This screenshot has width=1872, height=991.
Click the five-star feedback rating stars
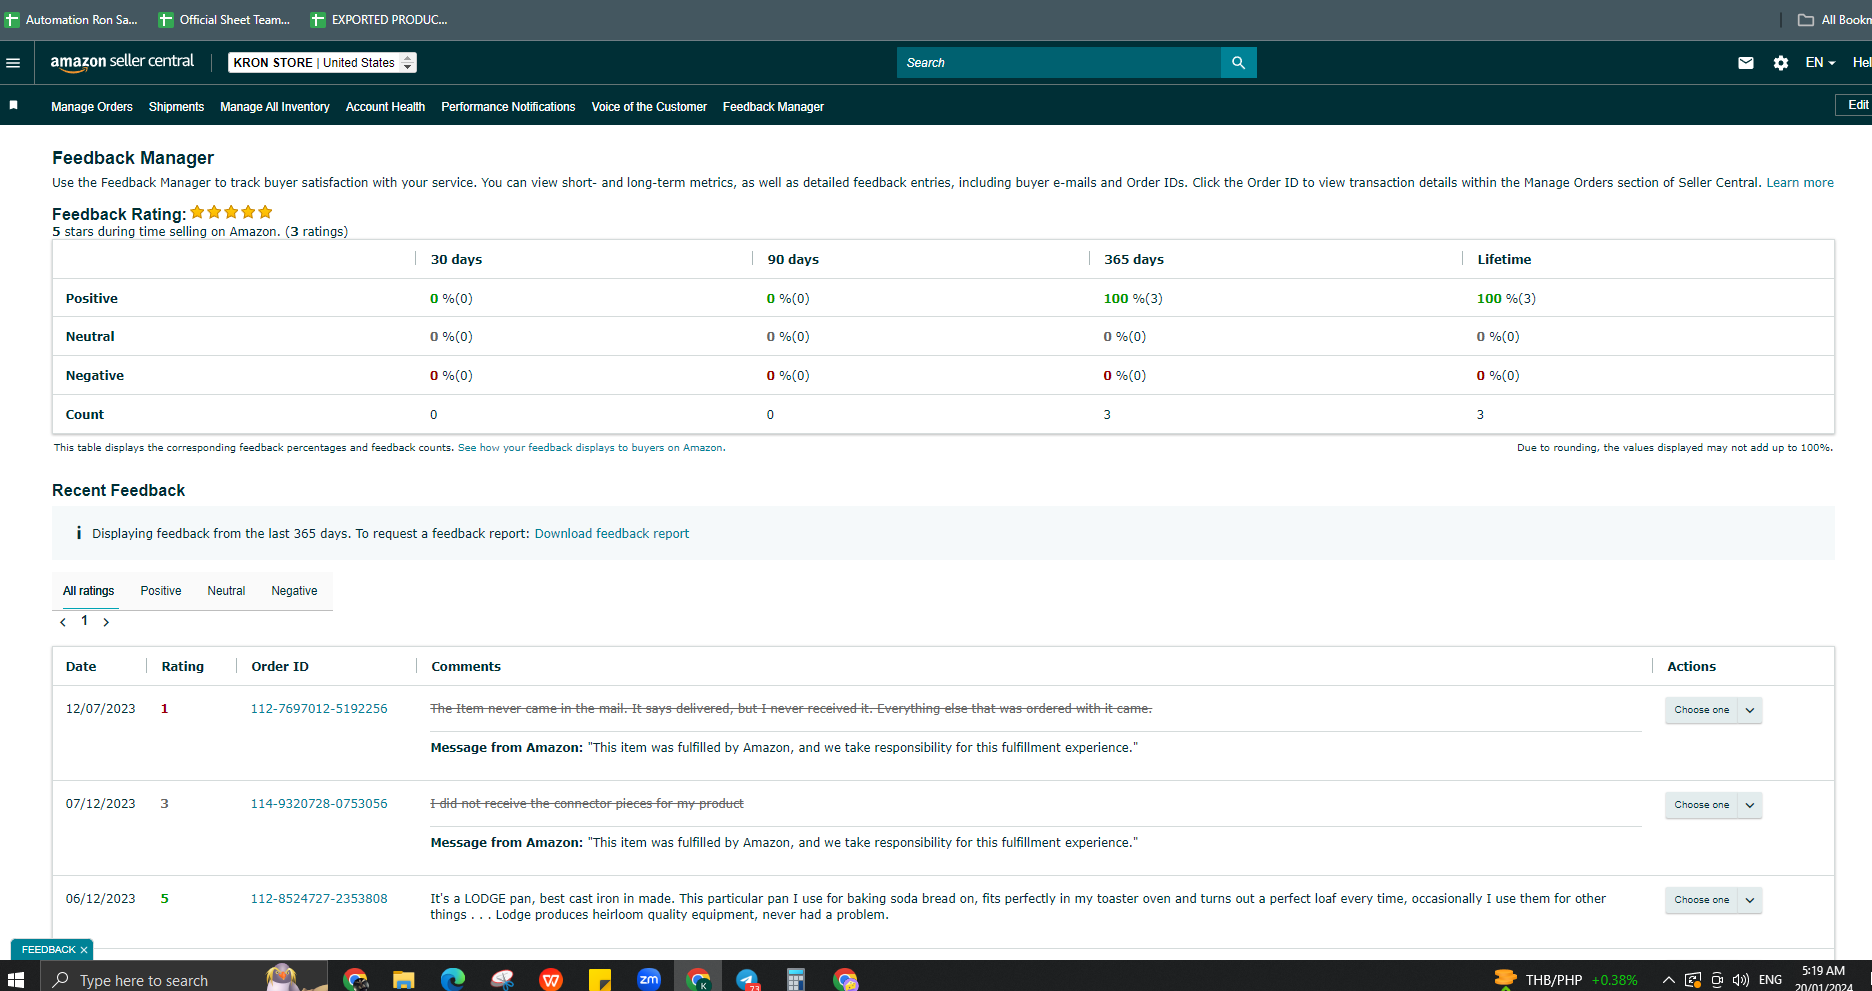click(231, 212)
